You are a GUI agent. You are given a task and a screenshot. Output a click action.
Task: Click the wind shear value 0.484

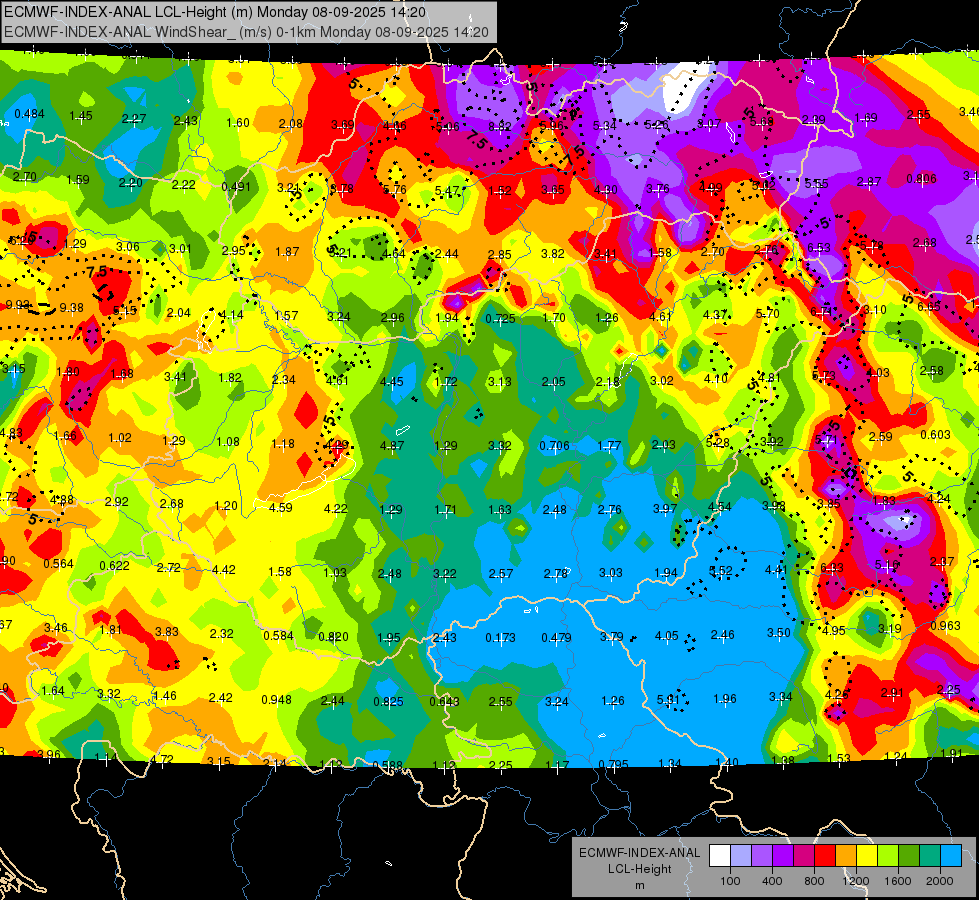tap(29, 114)
